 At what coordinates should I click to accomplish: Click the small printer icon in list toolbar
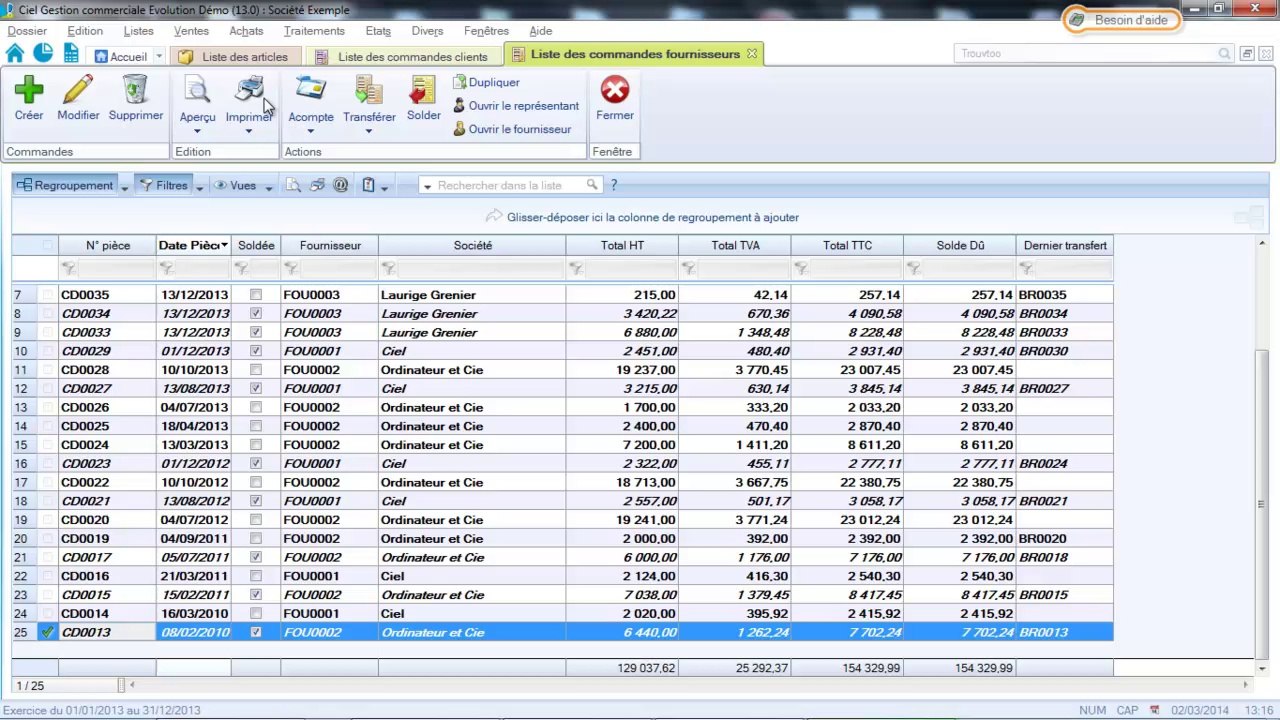point(317,185)
